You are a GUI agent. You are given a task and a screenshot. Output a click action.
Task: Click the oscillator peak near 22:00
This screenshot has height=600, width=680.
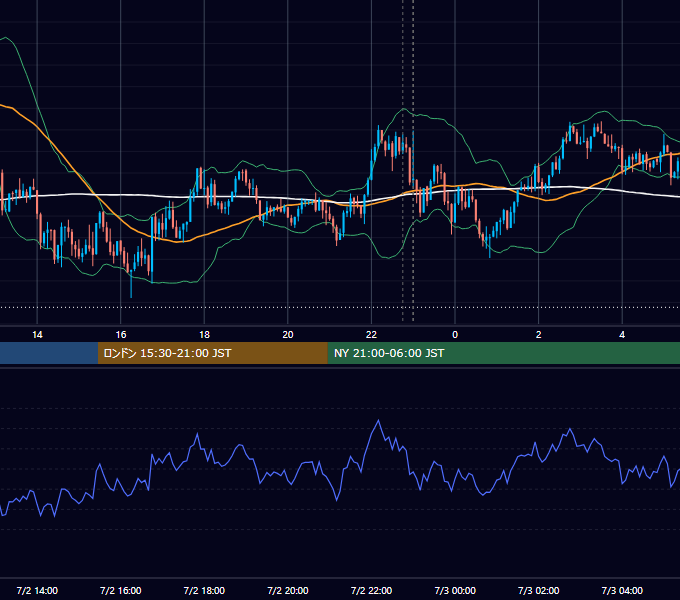[x=379, y=421]
